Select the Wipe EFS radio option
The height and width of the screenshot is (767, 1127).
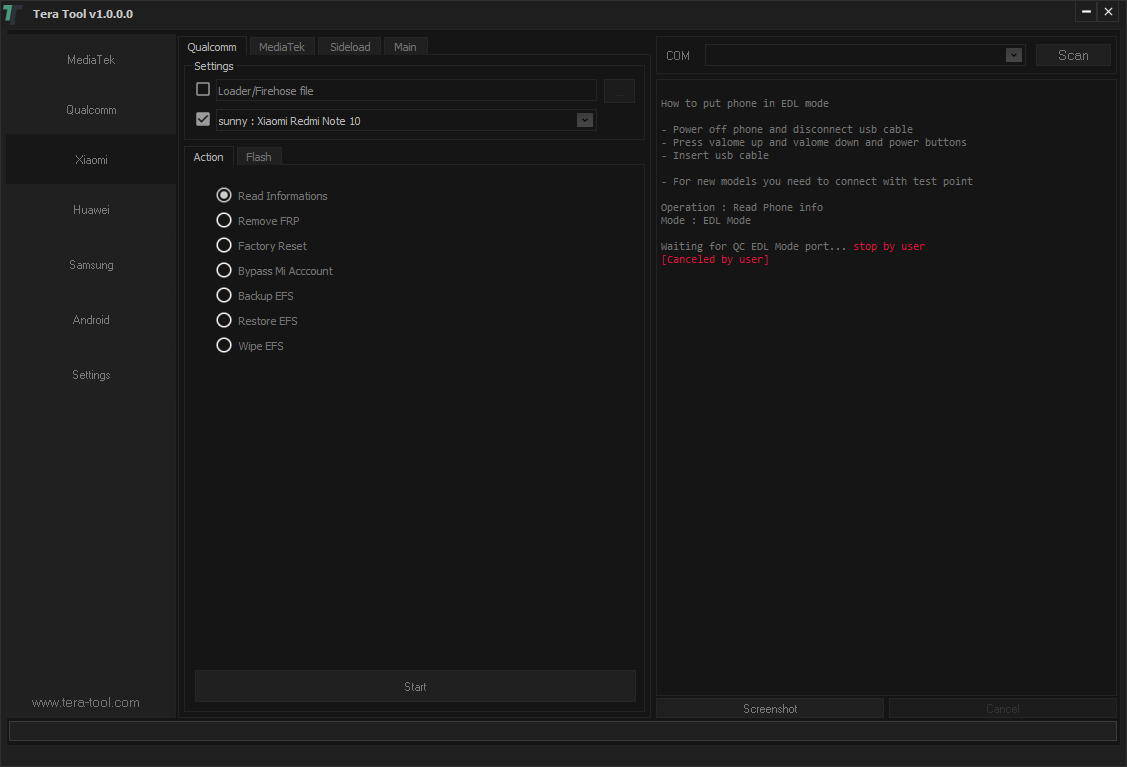224,346
